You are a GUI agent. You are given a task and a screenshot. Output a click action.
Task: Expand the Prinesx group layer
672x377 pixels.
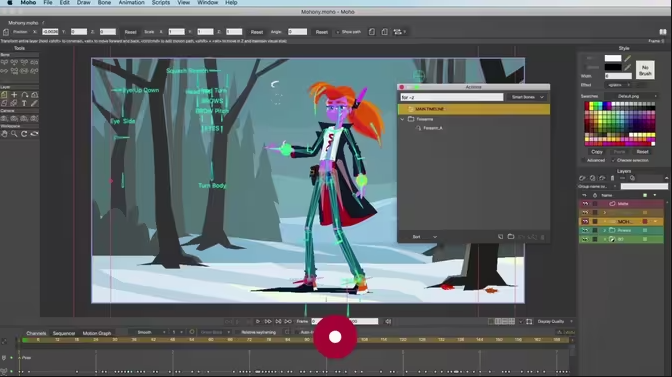pos(605,230)
